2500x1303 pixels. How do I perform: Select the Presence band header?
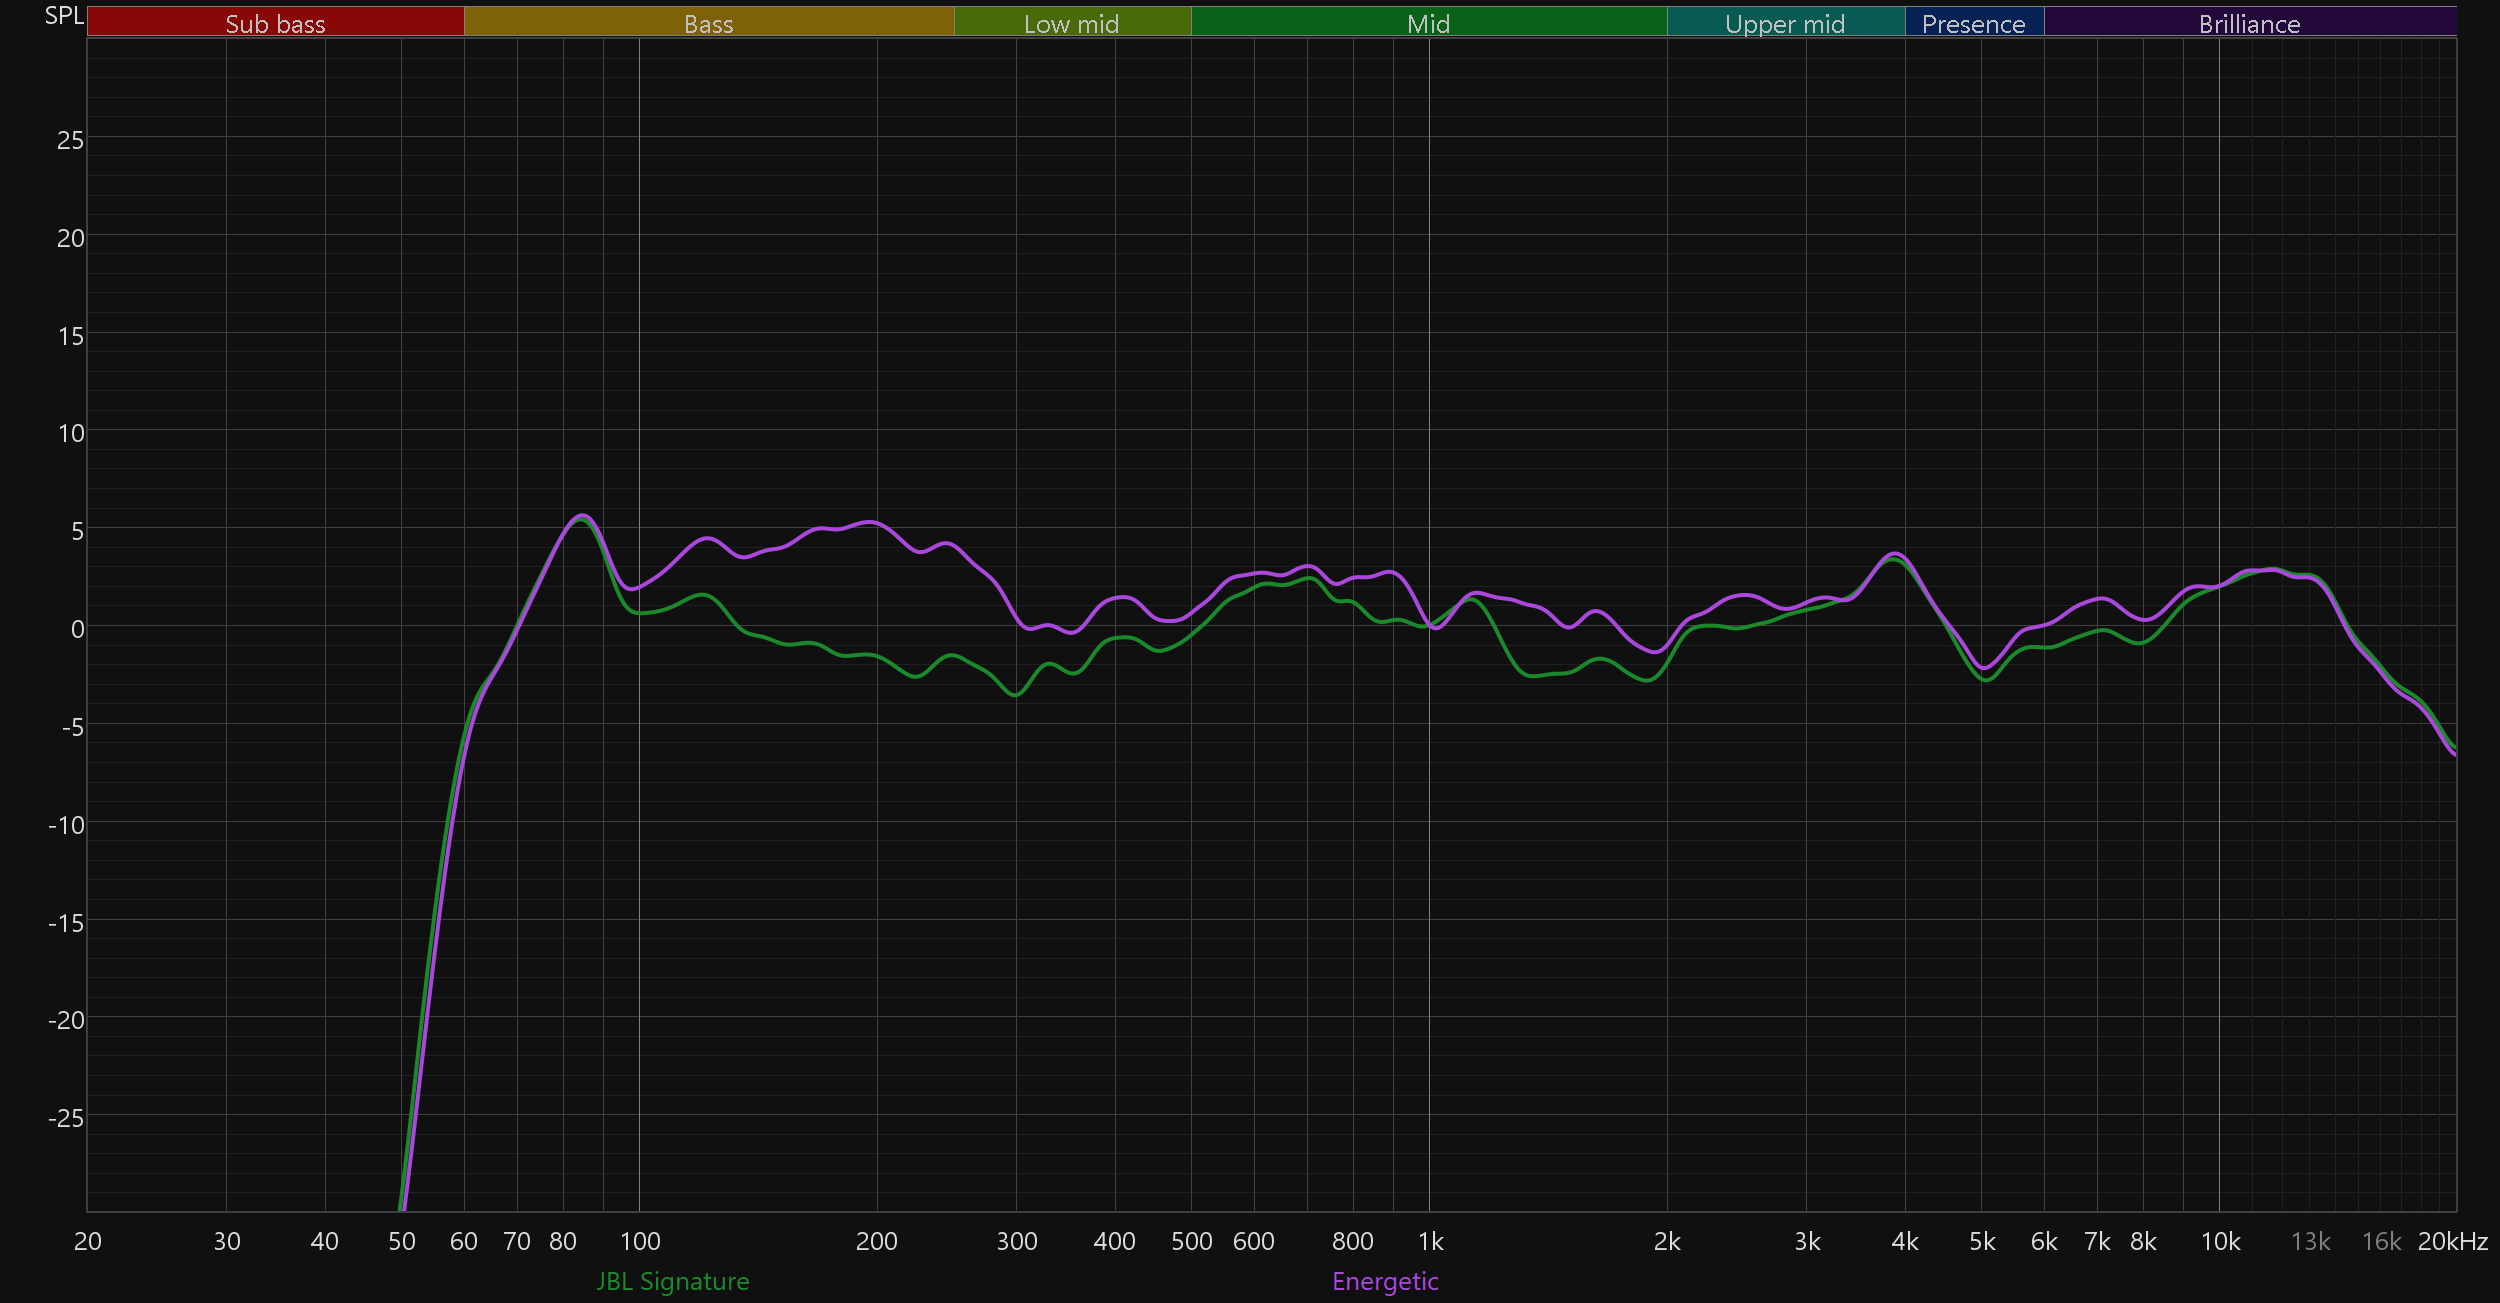click(x=1973, y=23)
